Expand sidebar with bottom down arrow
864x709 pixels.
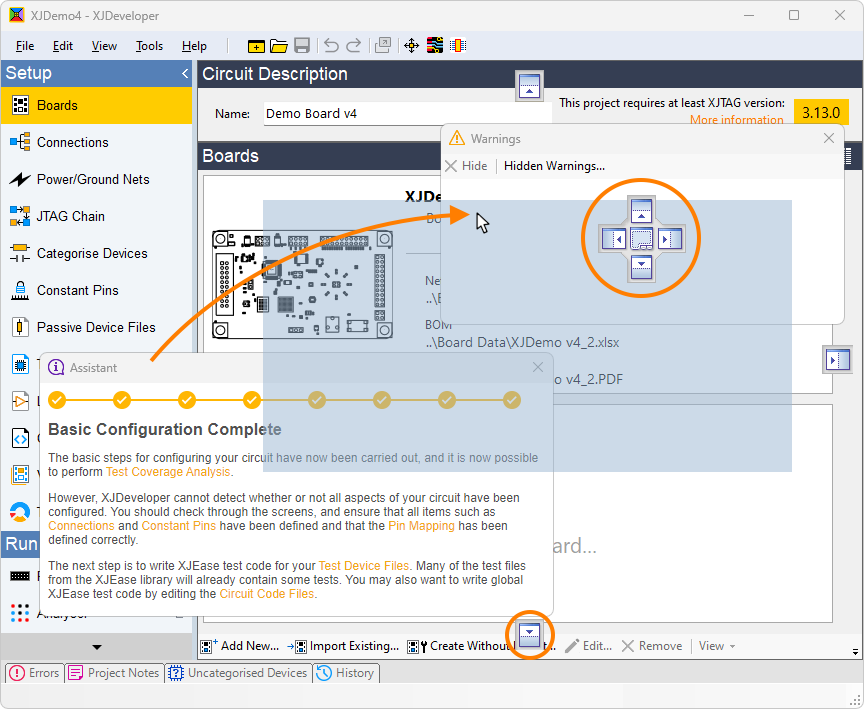(96, 647)
